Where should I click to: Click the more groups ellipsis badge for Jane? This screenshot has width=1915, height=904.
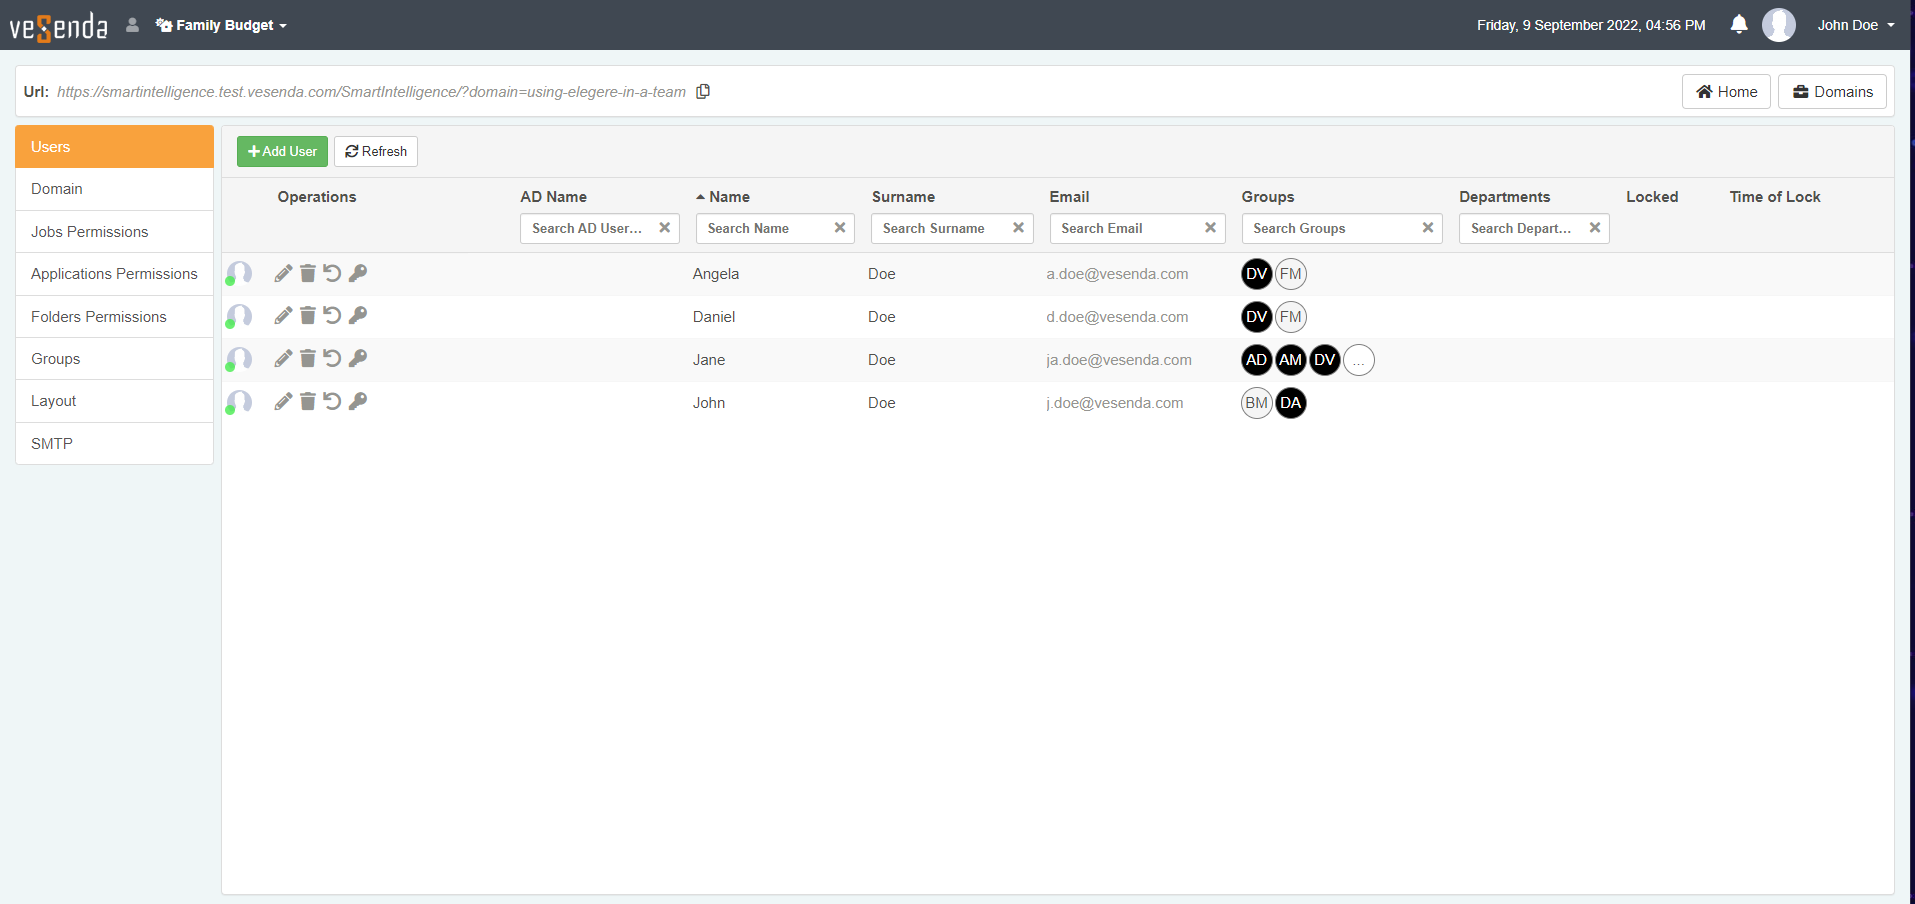1358,360
